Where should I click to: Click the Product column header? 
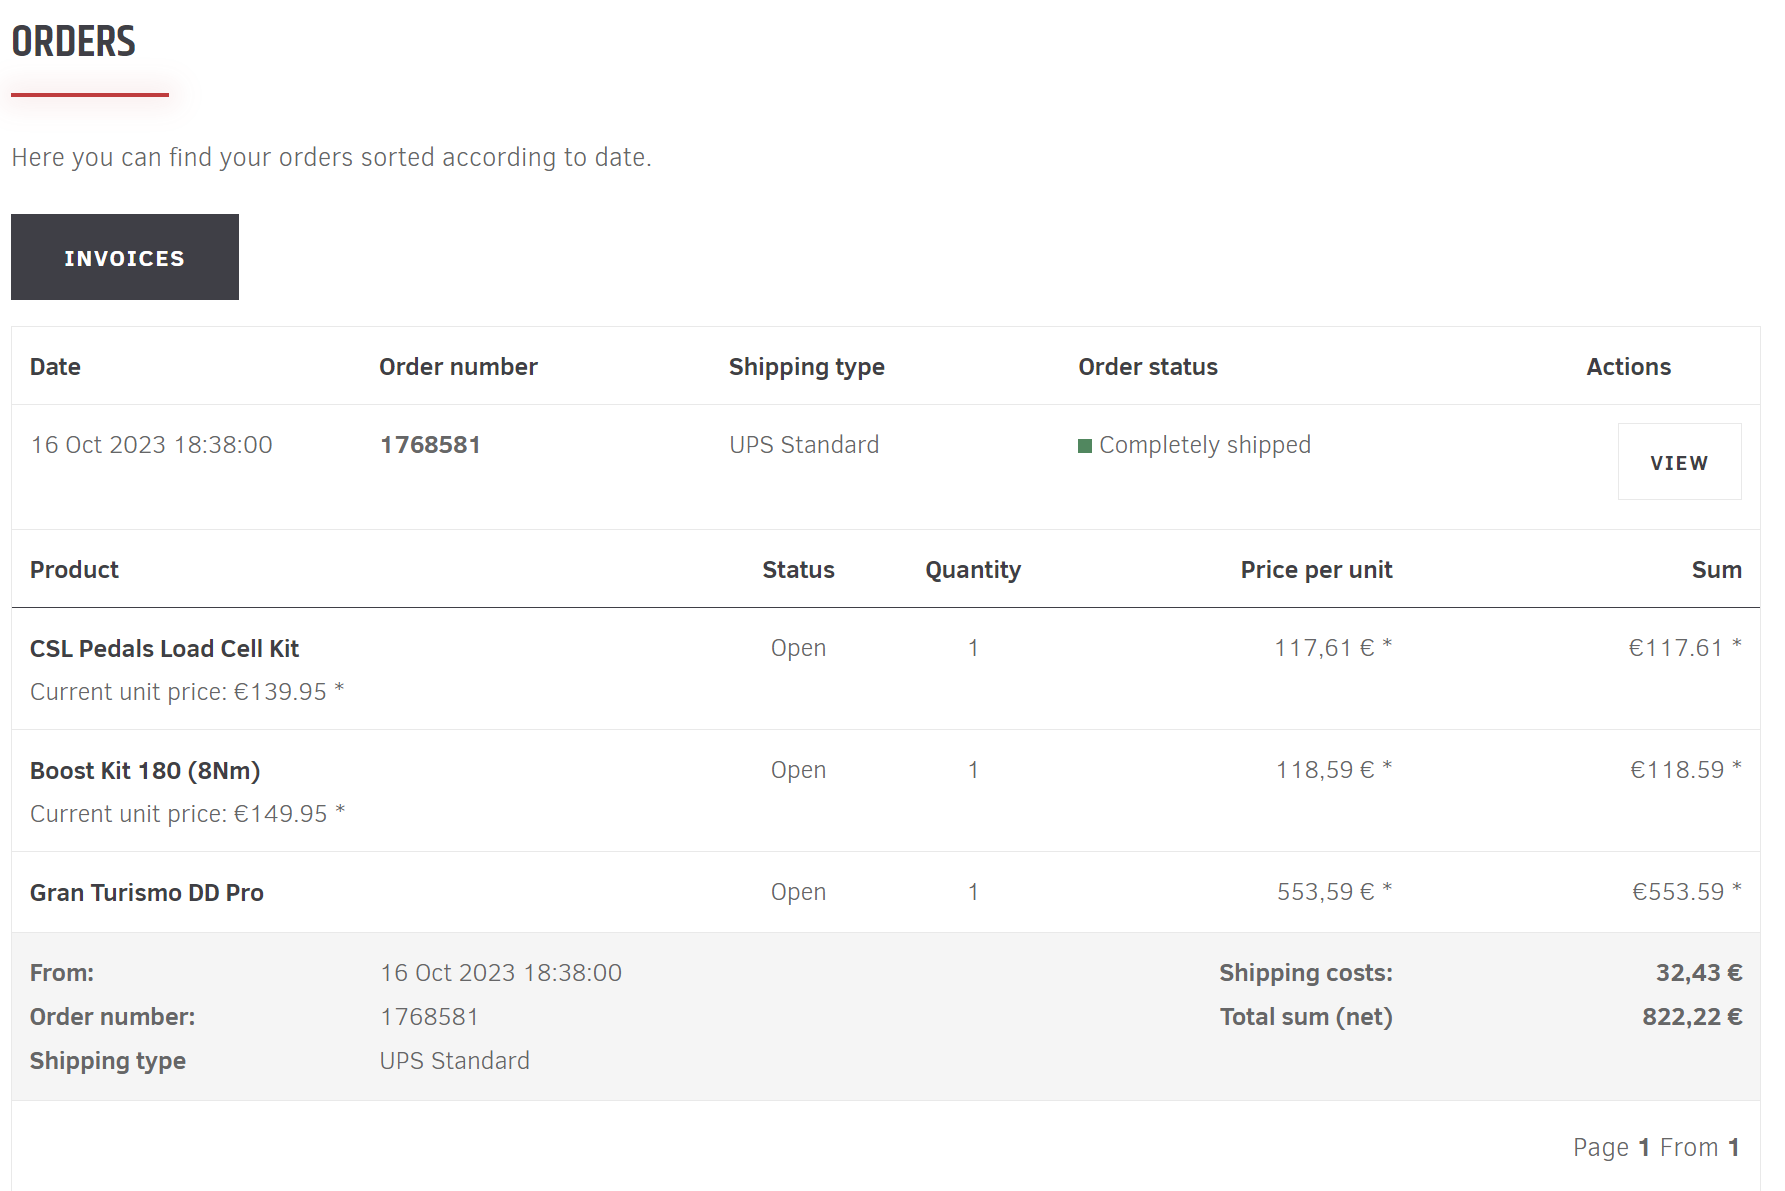pos(74,570)
